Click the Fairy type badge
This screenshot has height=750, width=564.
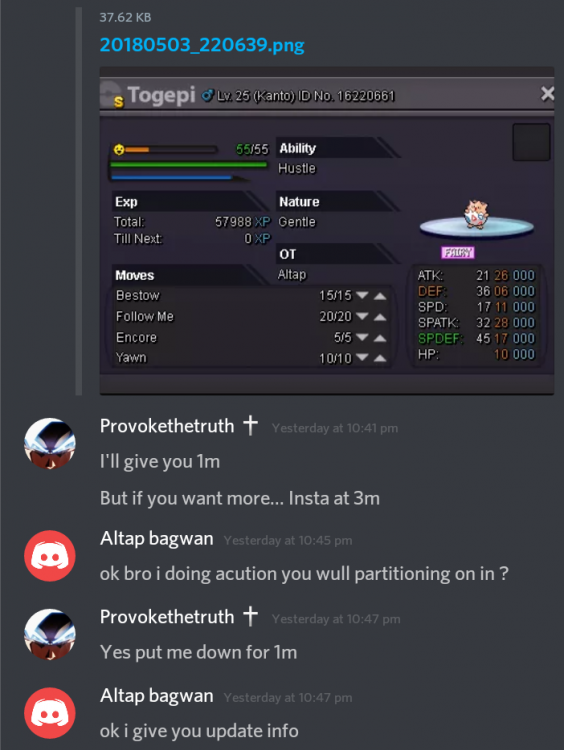pos(458,252)
